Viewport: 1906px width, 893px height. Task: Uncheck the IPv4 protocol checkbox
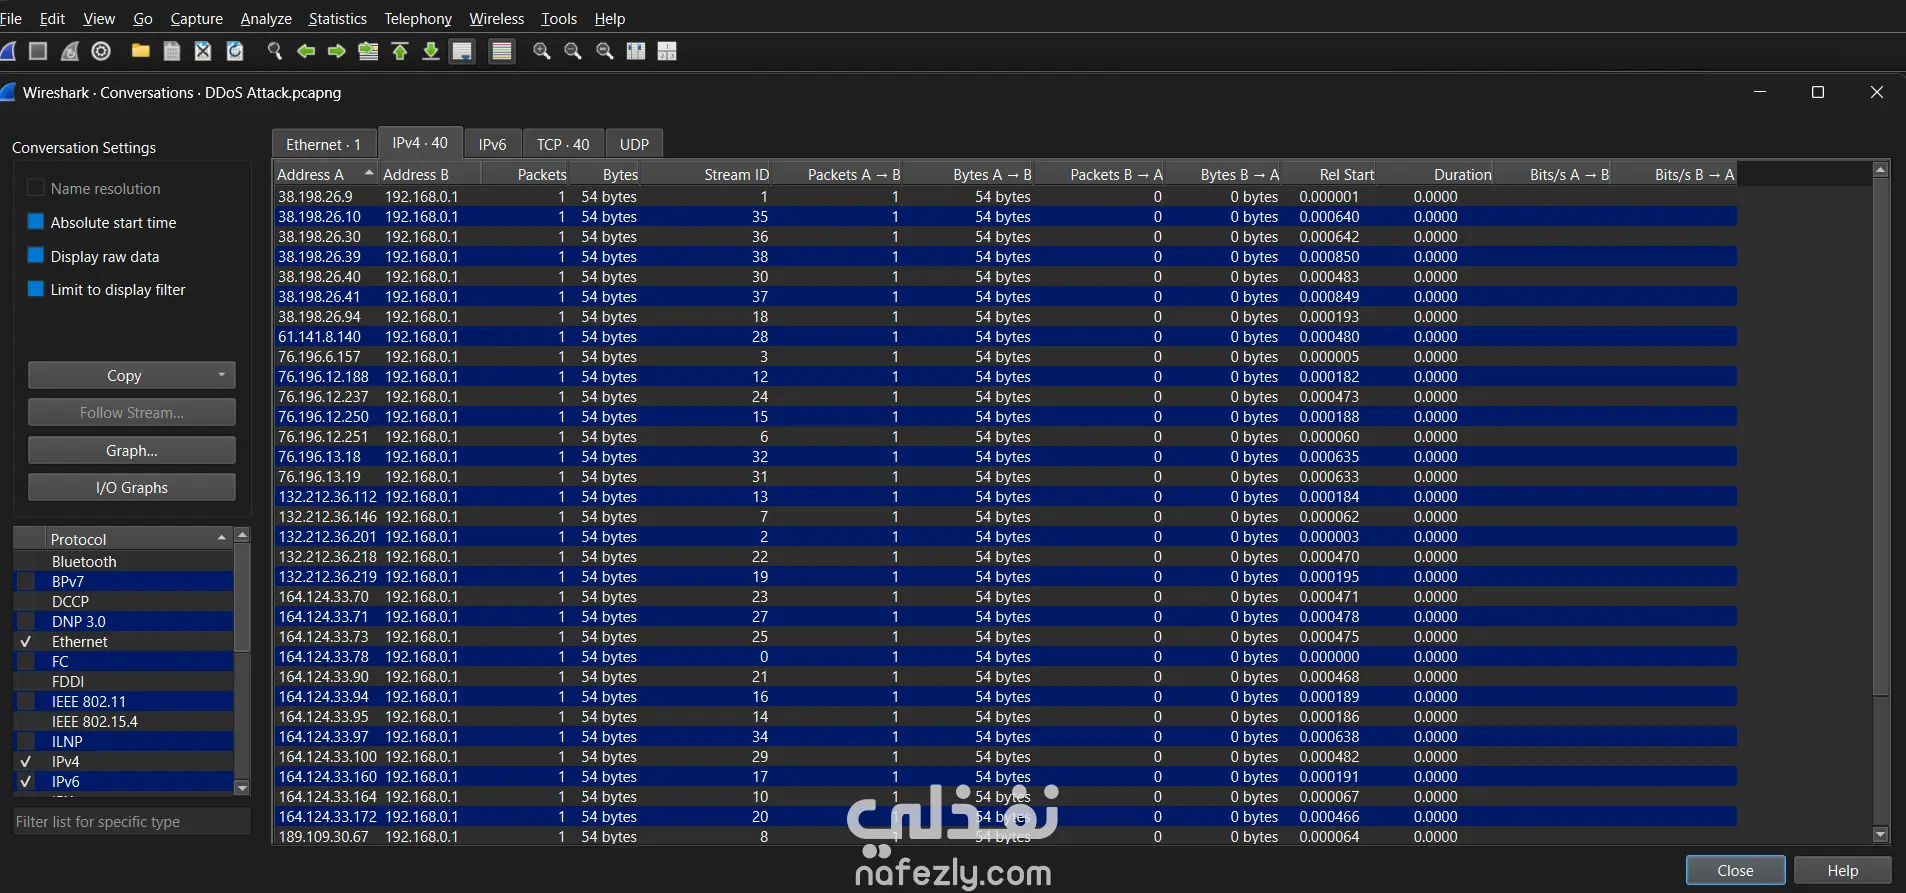coord(26,762)
